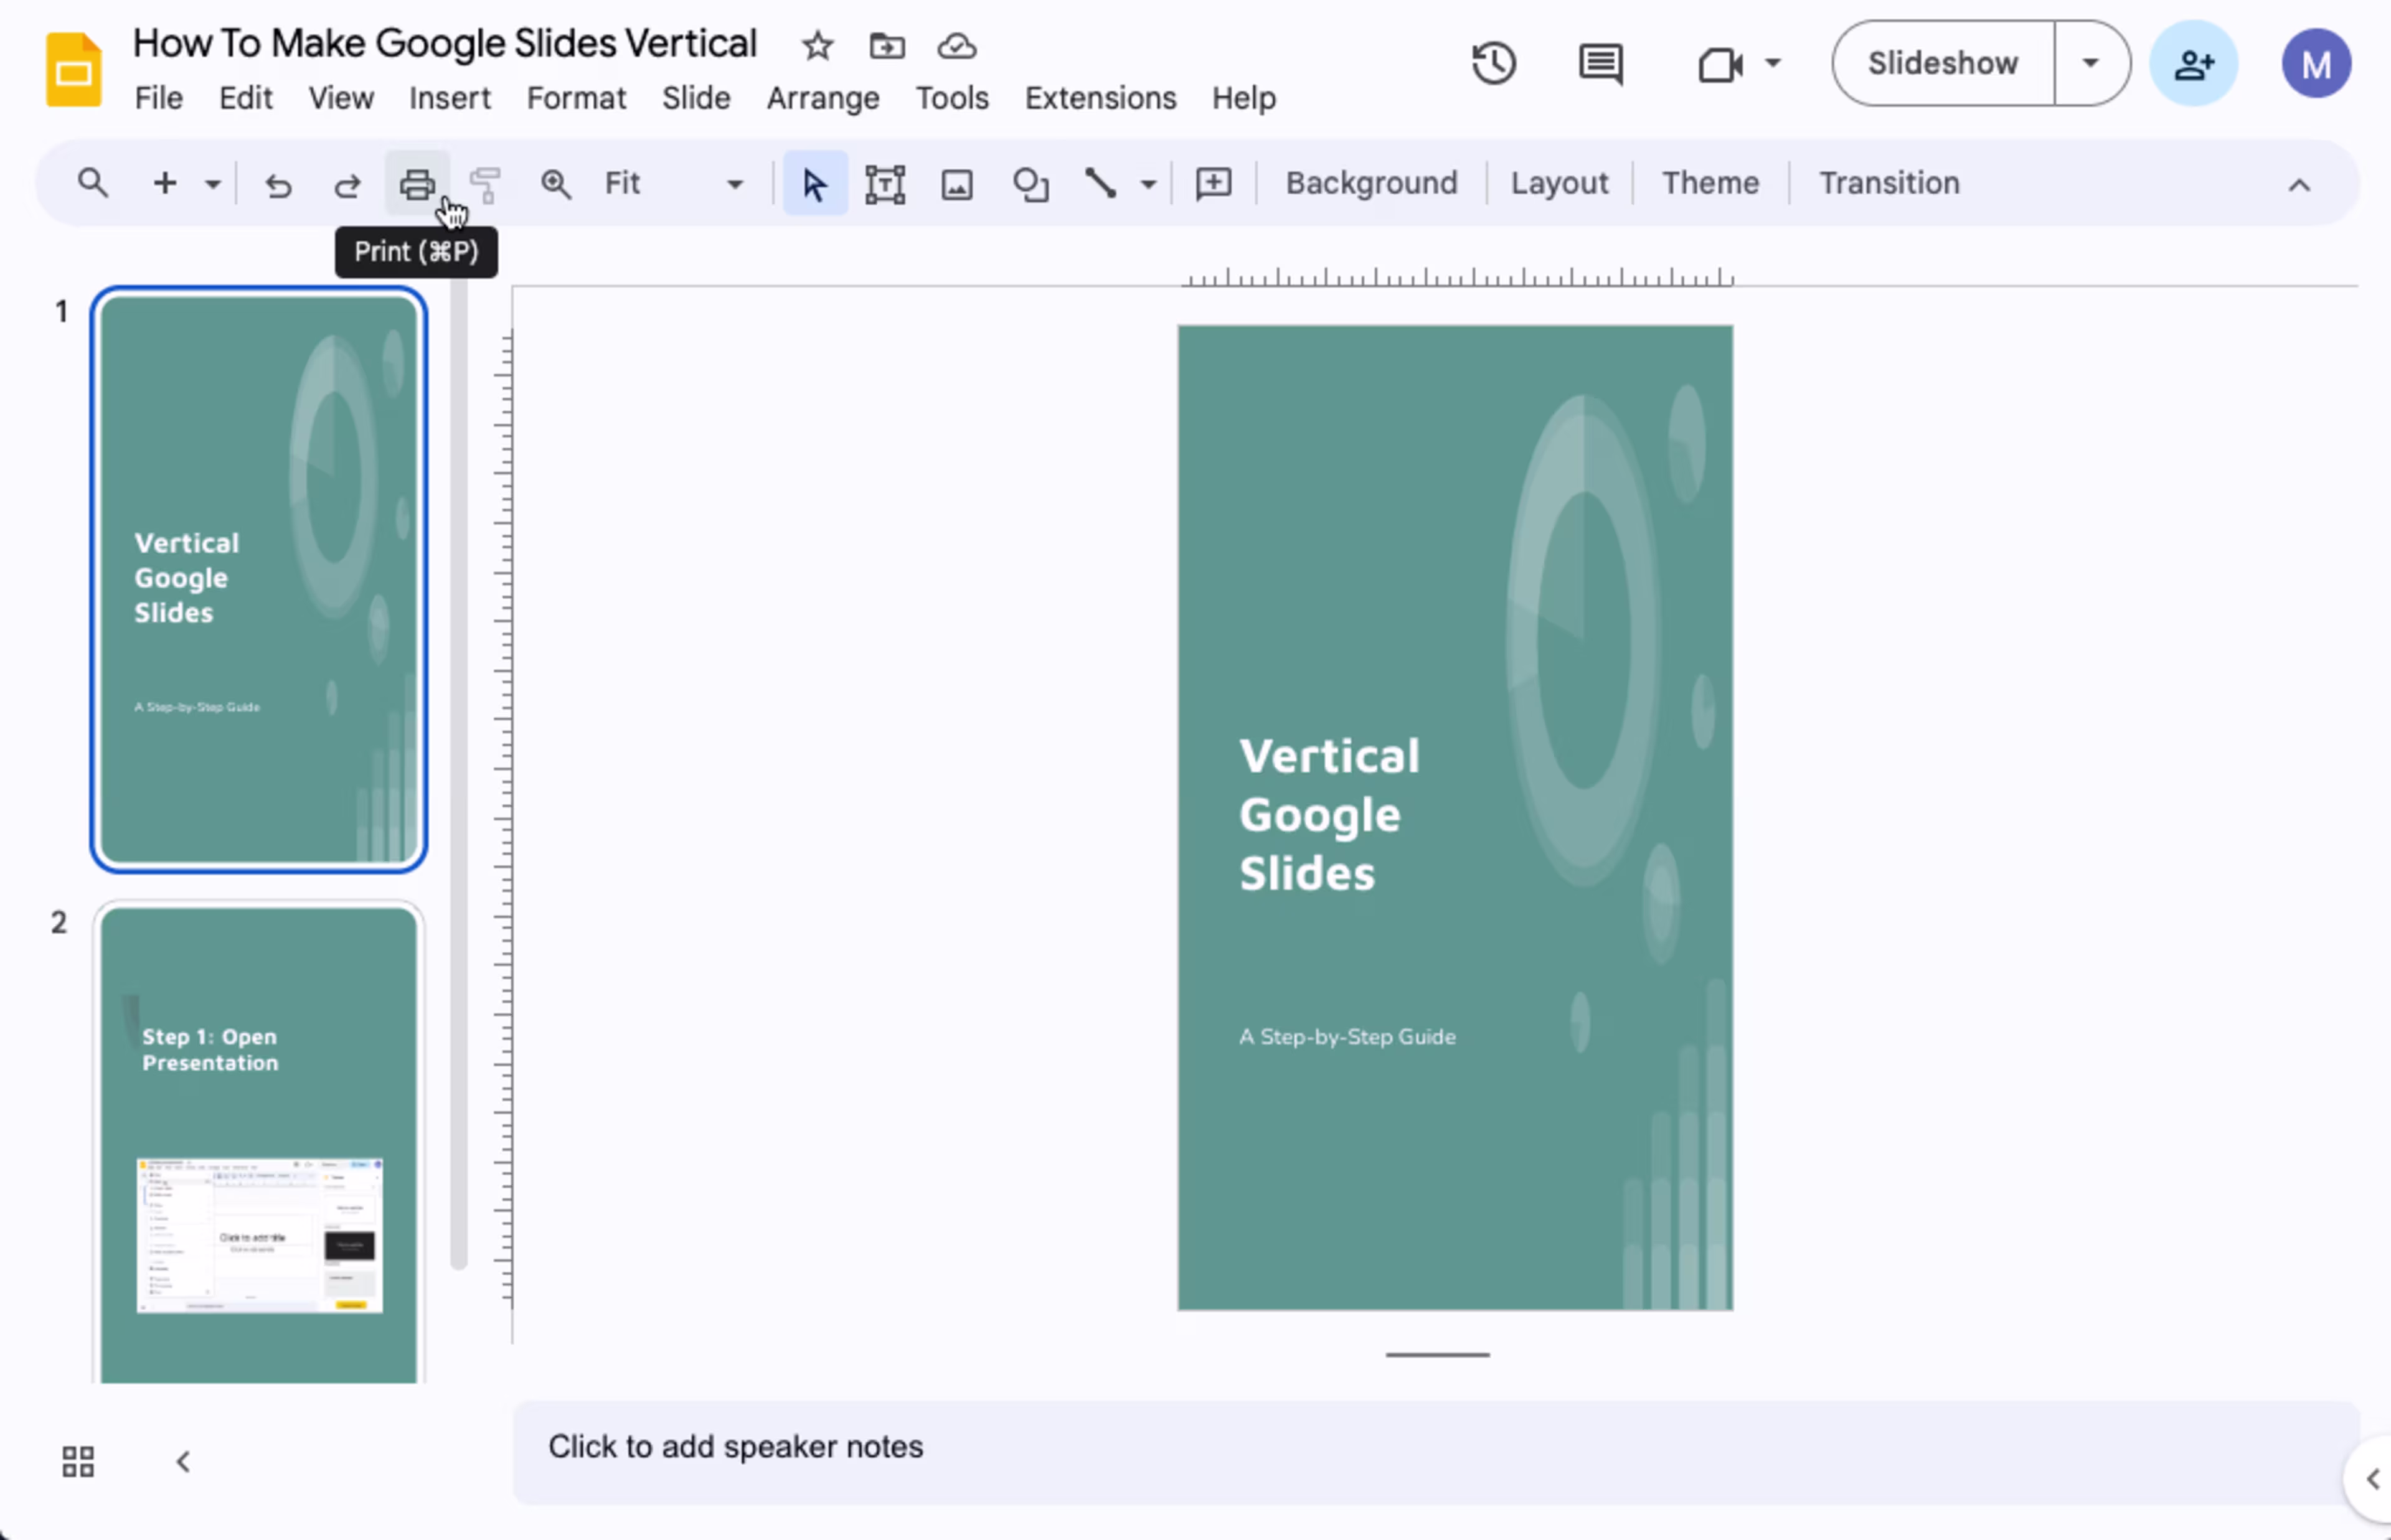The height and width of the screenshot is (1540, 2391).
Task: Add a new slide with plus
Action: [165, 183]
